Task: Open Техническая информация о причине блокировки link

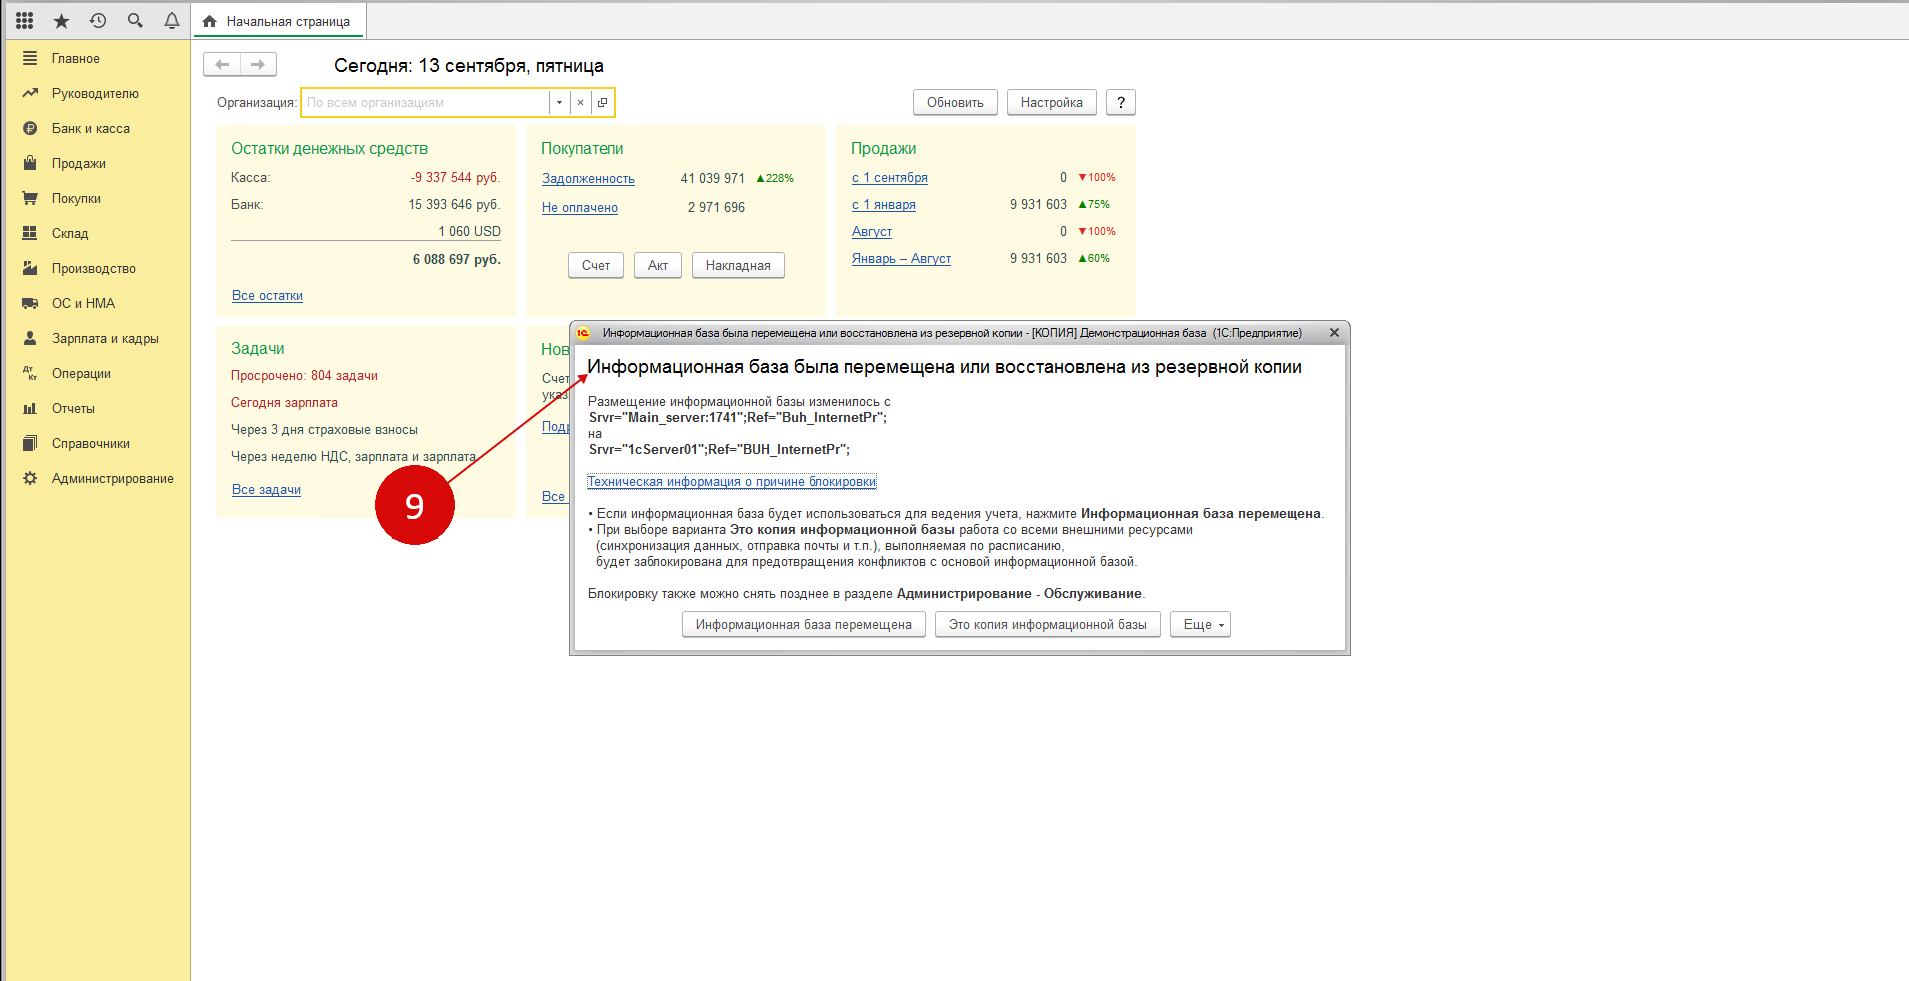Action: 732,481
